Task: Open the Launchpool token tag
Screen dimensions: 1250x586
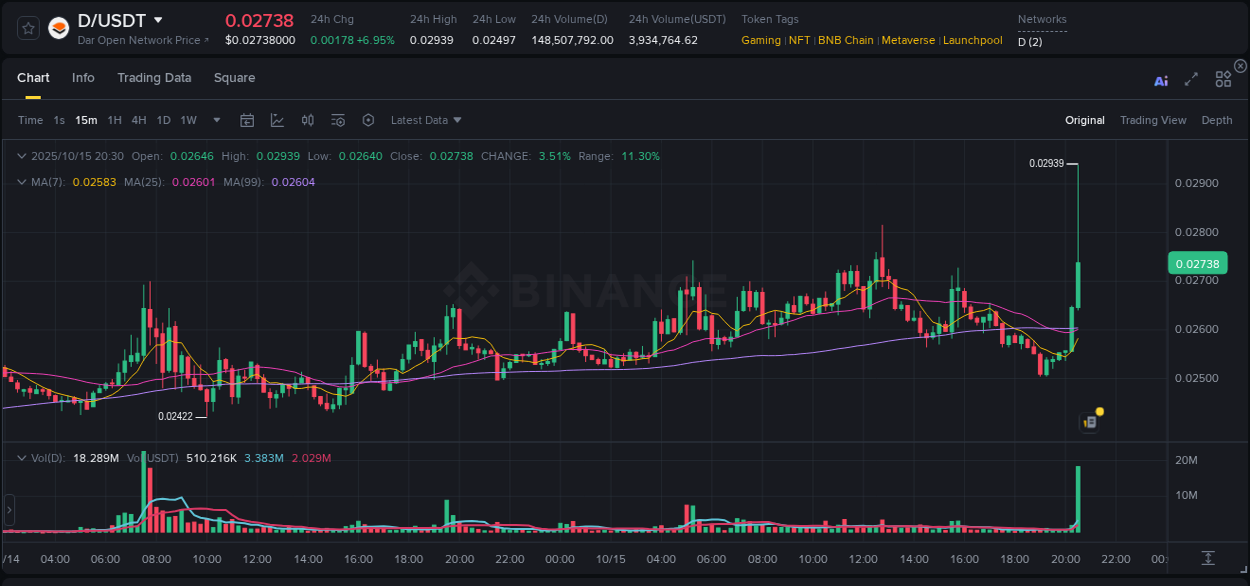Action: pyautogui.click(x=972, y=40)
